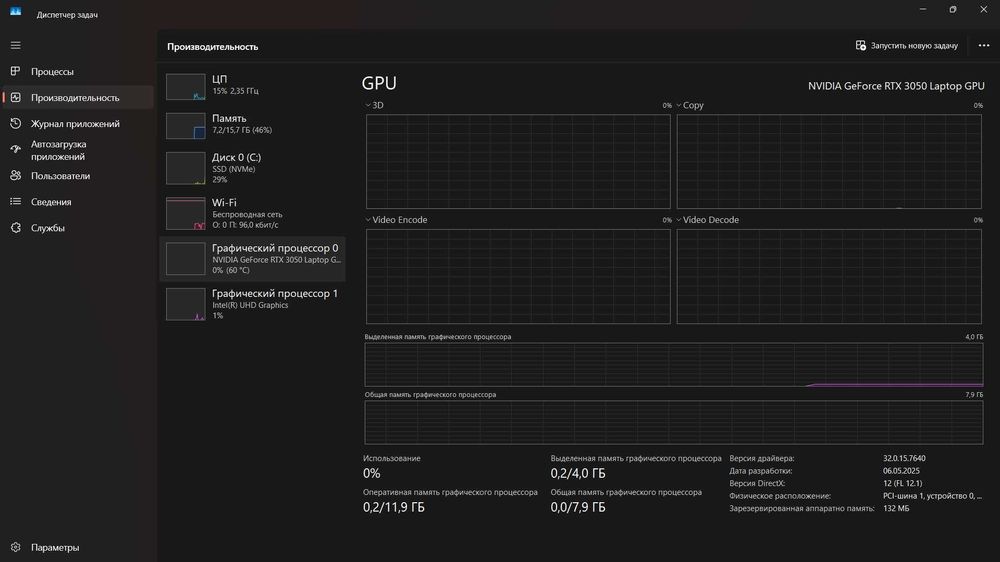Image resolution: width=1000 pixels, height=562 pixels.
Task: Click the 0,2/4,0 ГБ dedicated memory value
Action: pos(578,473)
